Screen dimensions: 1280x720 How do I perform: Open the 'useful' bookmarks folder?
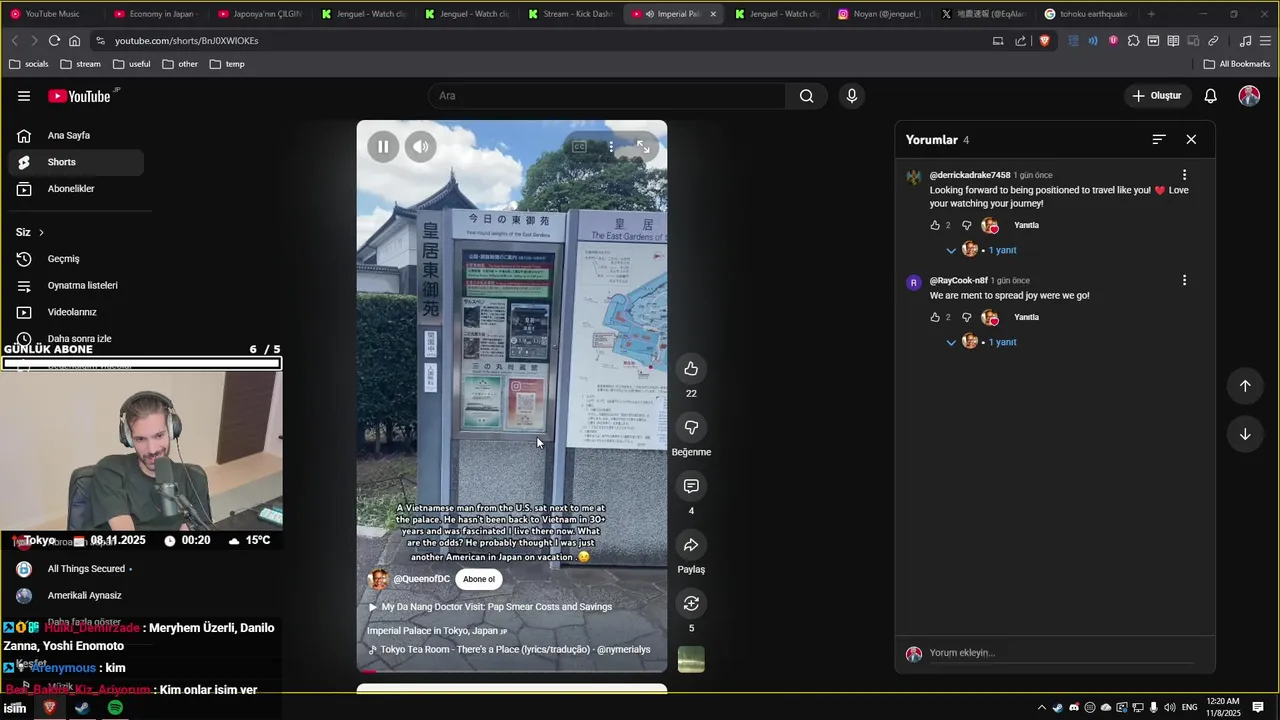point(132,64)
